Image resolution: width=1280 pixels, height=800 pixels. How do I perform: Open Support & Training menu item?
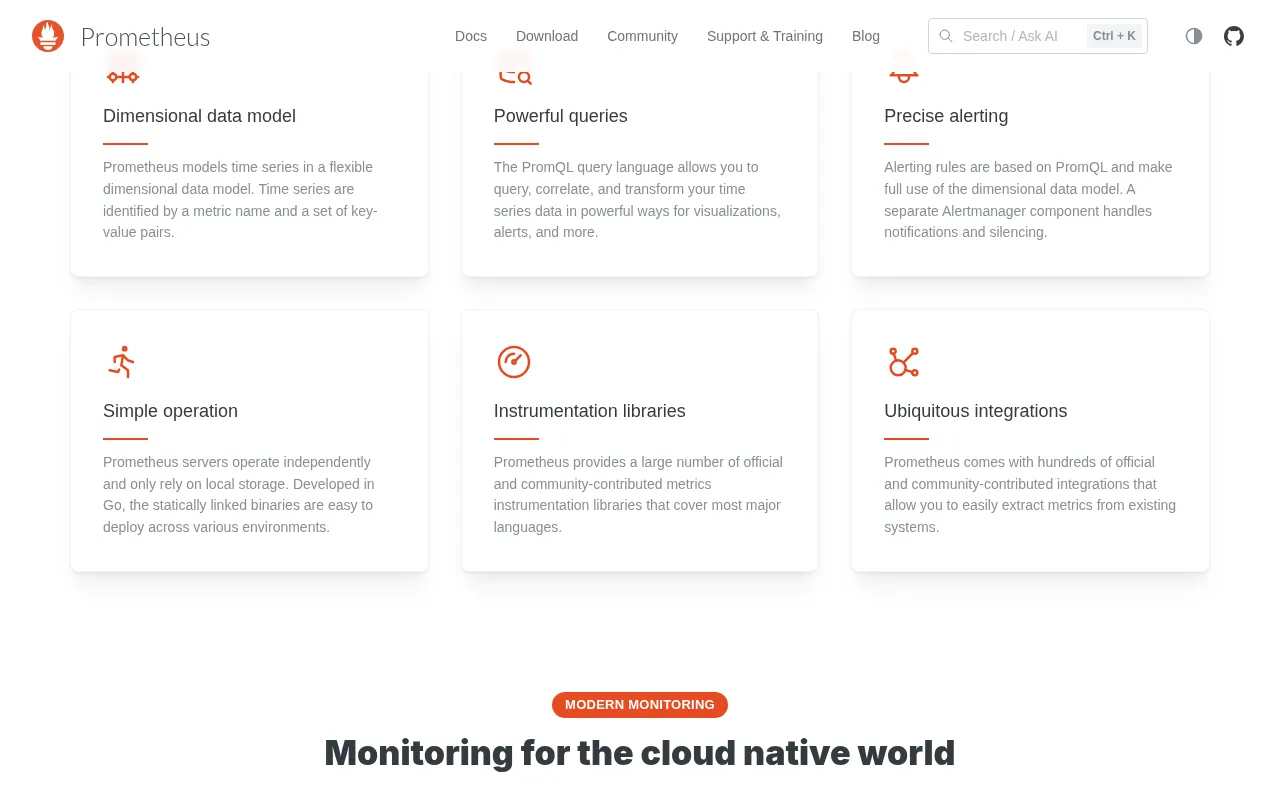pos(765,36)
